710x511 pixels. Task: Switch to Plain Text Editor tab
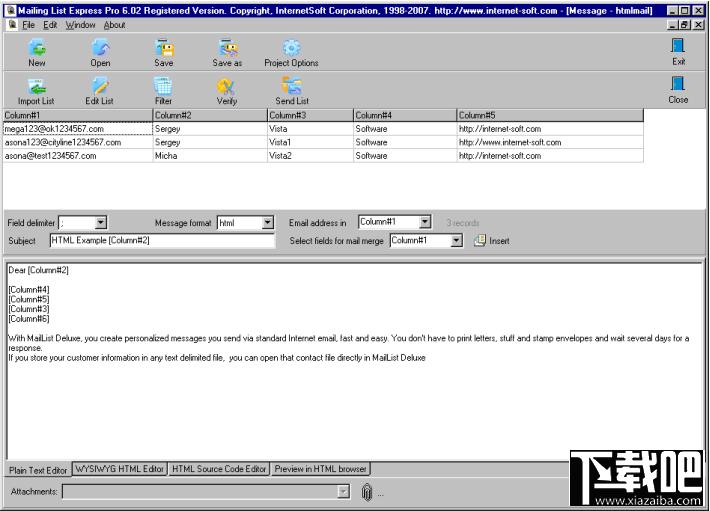38,470
